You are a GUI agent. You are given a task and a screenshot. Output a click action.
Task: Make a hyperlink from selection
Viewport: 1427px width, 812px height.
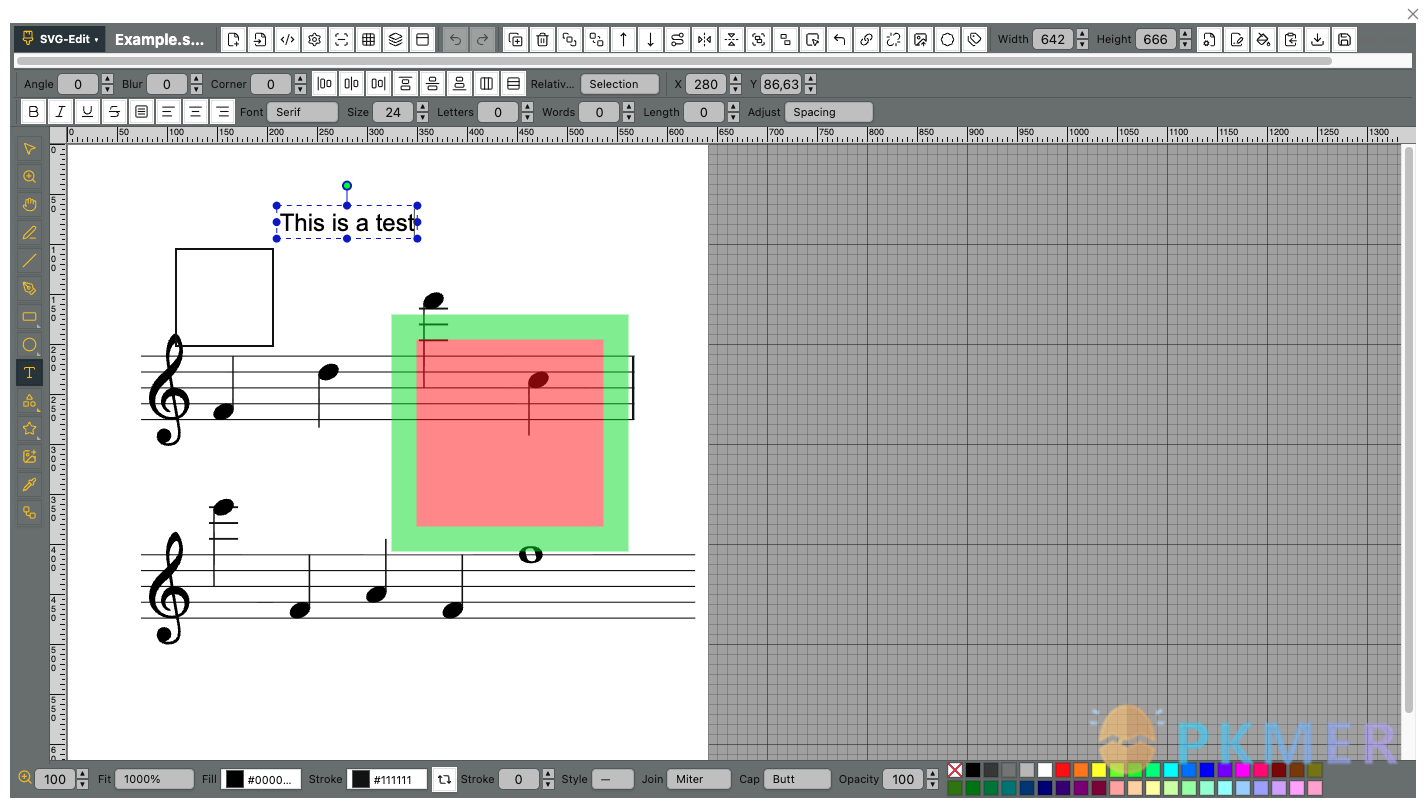867,40
